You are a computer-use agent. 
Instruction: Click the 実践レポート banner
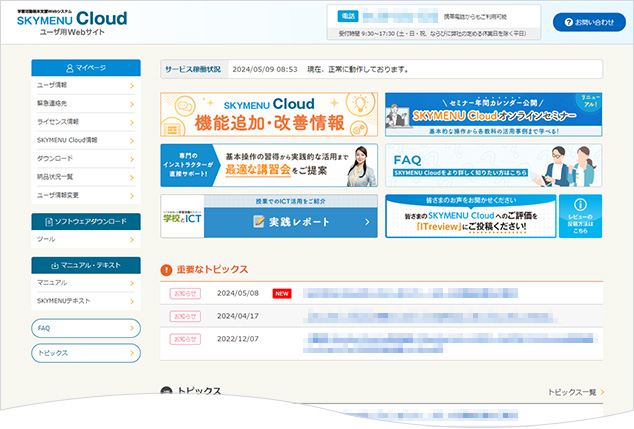pos(268,216)
